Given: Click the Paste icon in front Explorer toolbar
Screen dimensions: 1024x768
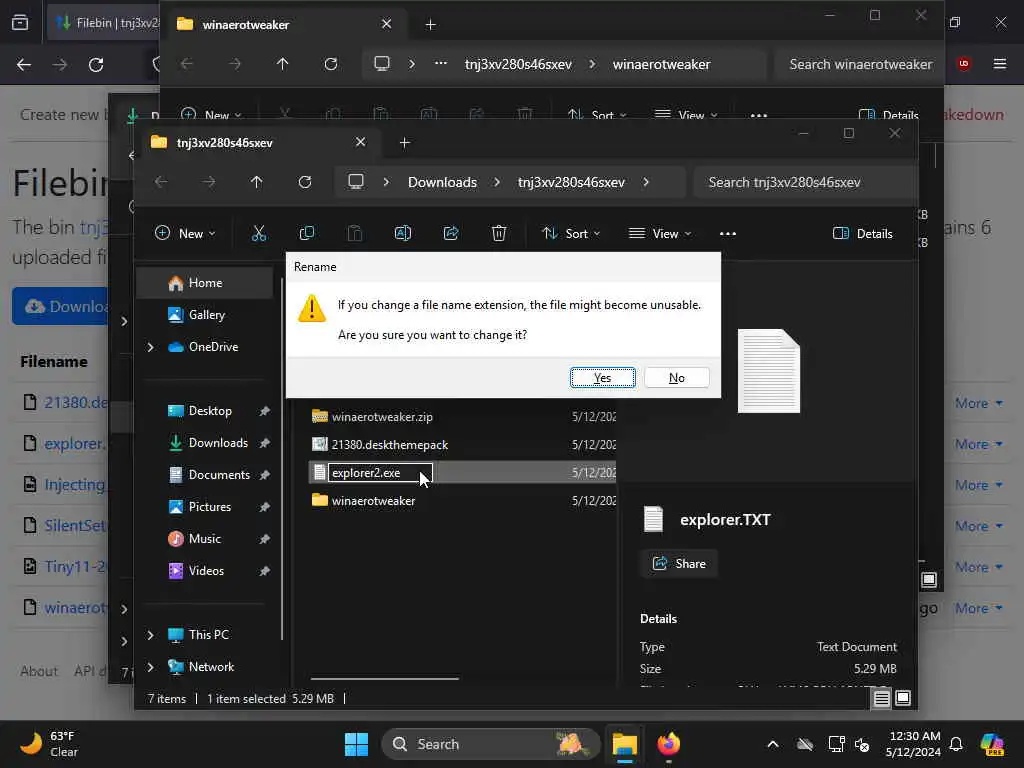Looking at the screenshot, I should 355,233.
